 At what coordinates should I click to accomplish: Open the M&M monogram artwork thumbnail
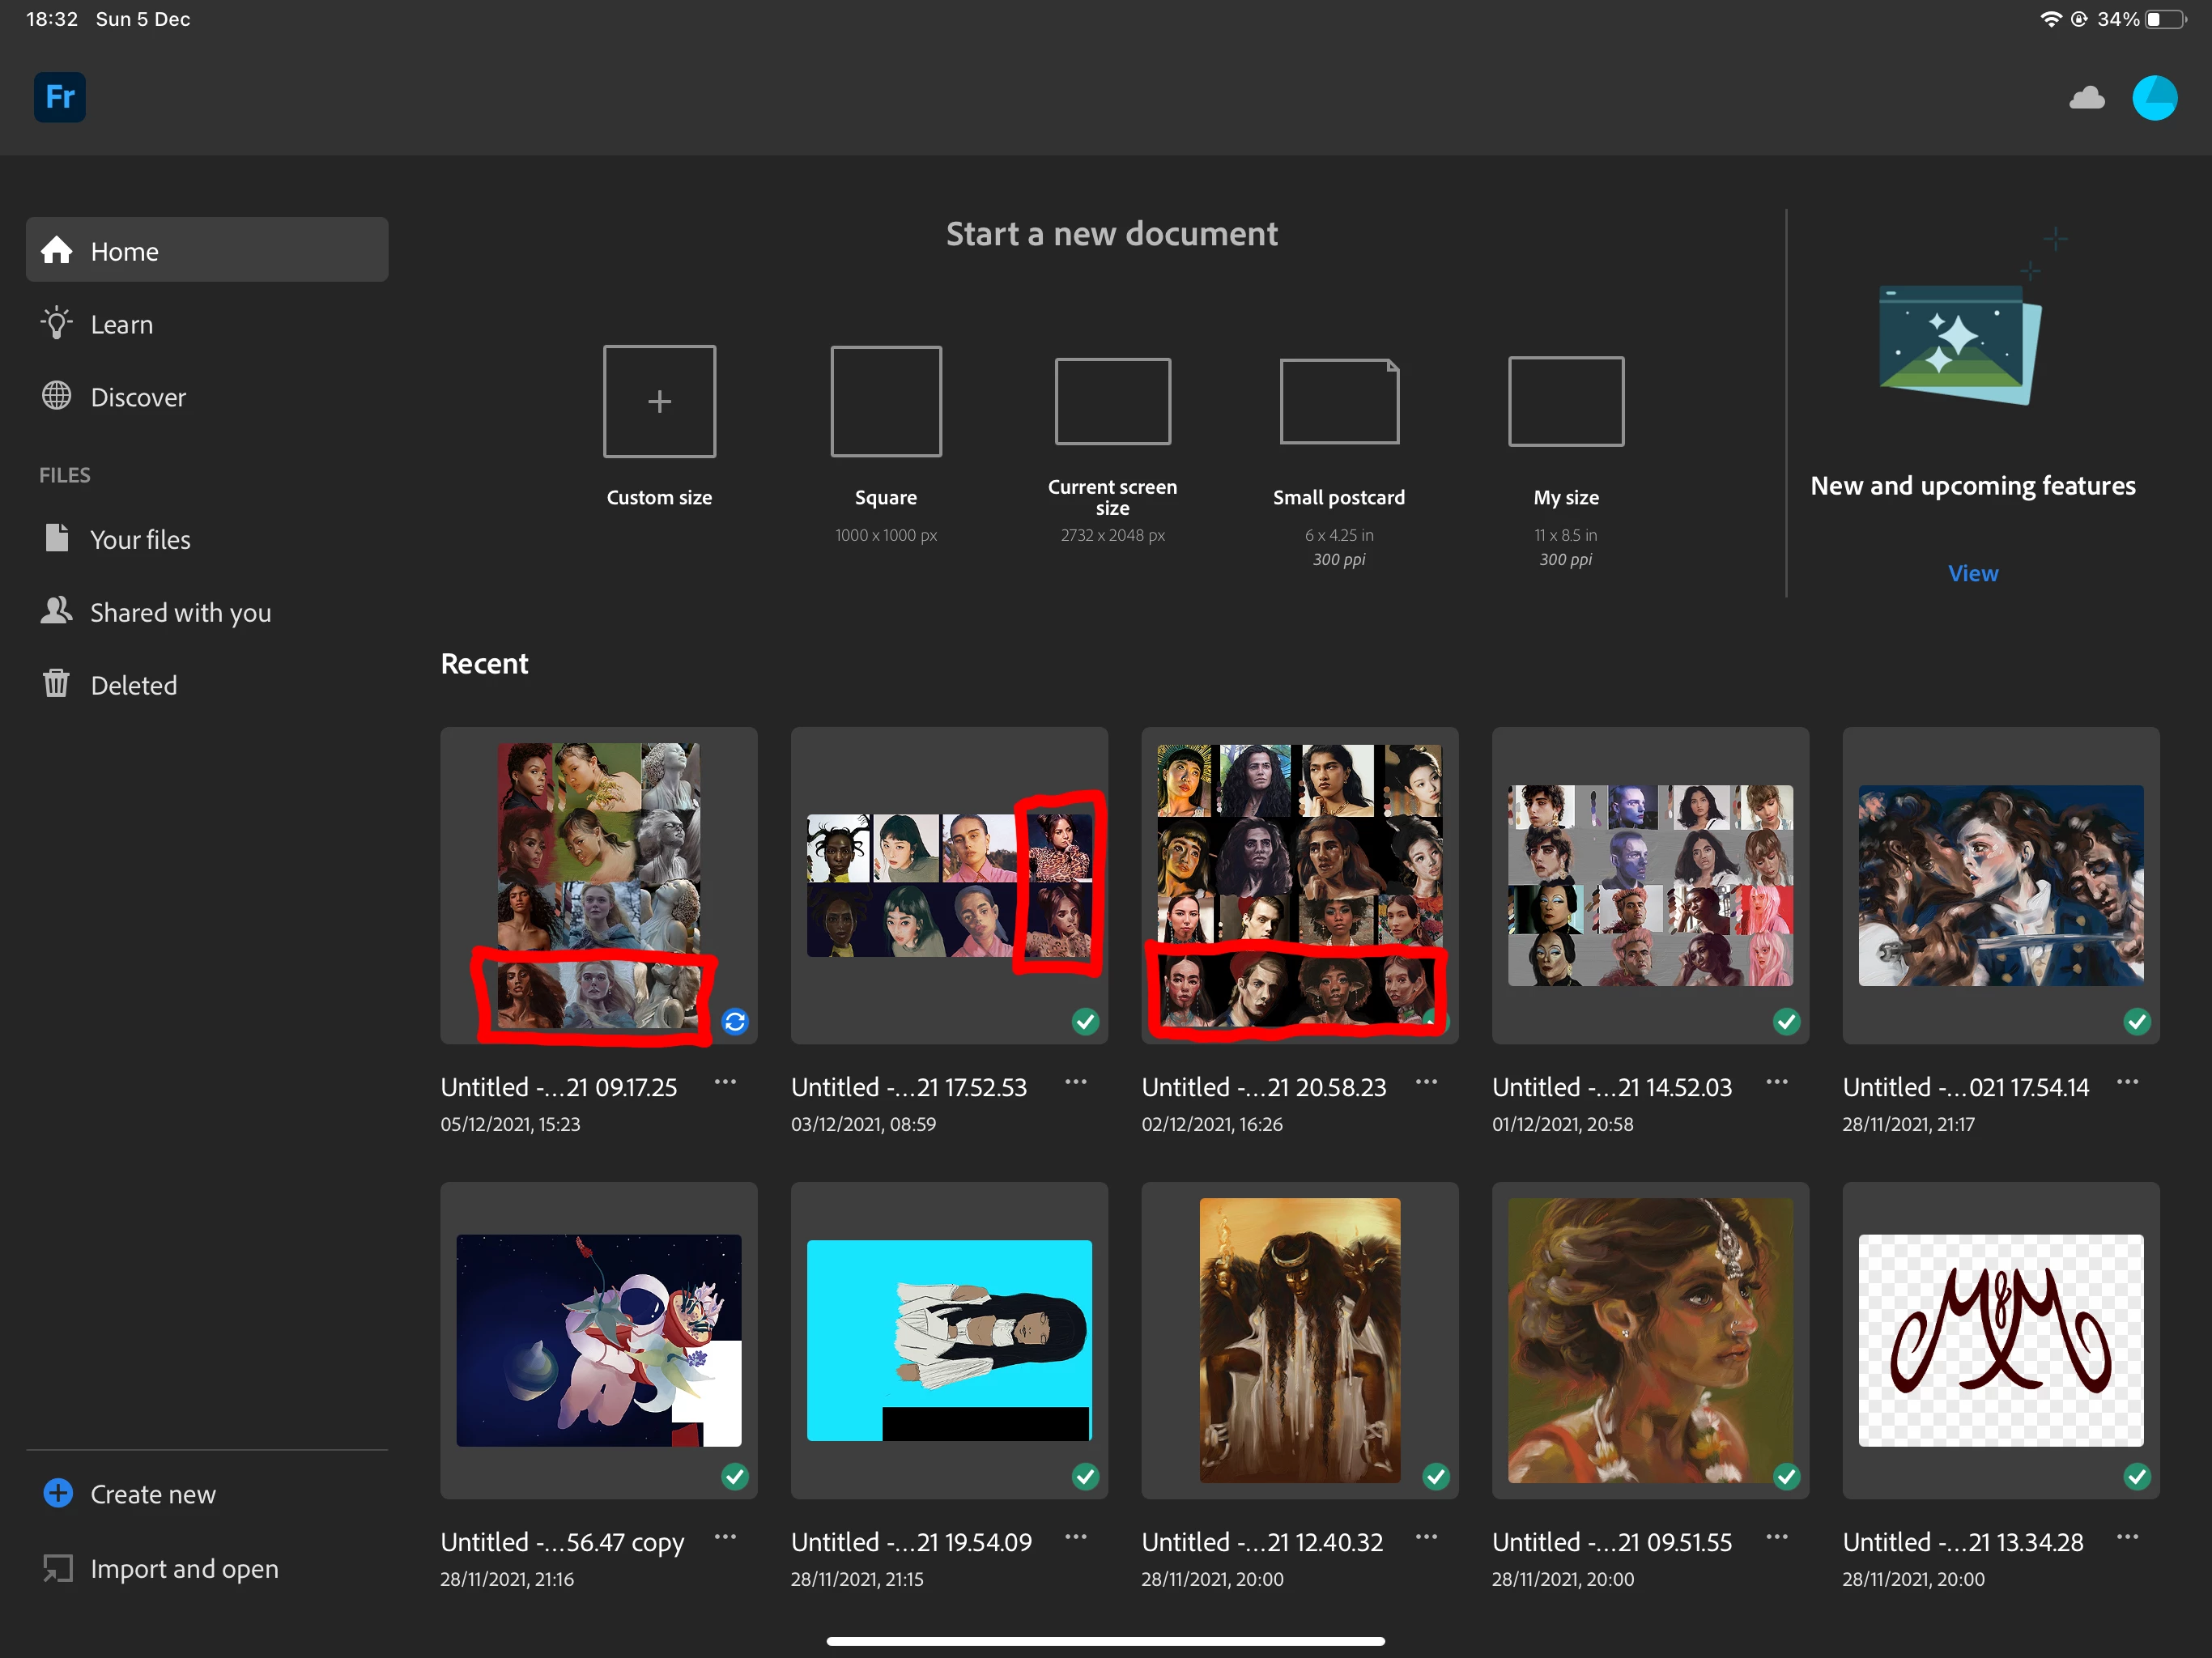click(2000, 1340)
